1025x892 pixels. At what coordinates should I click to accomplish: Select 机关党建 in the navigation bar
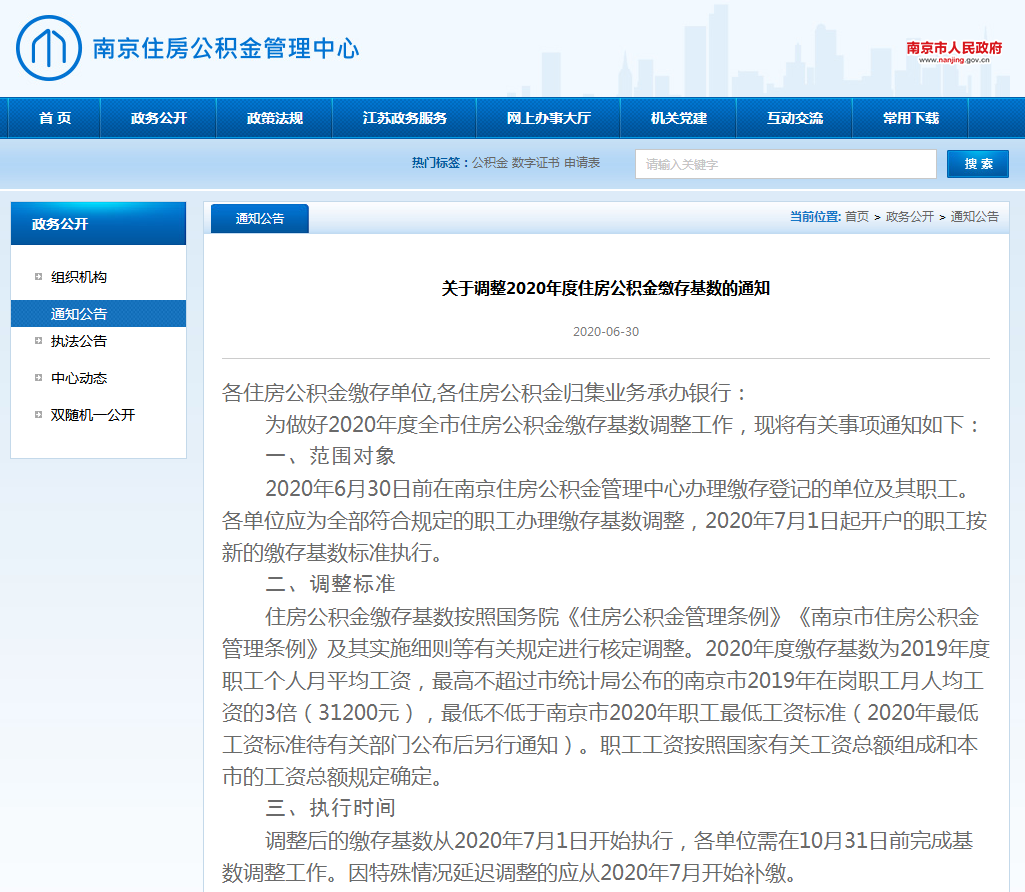679,118
